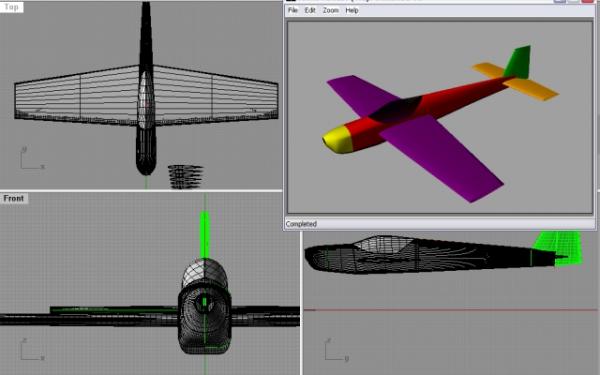Click the Top viewport label
The width and height of the screenshot is (600, 375).
tap(11, 7)
